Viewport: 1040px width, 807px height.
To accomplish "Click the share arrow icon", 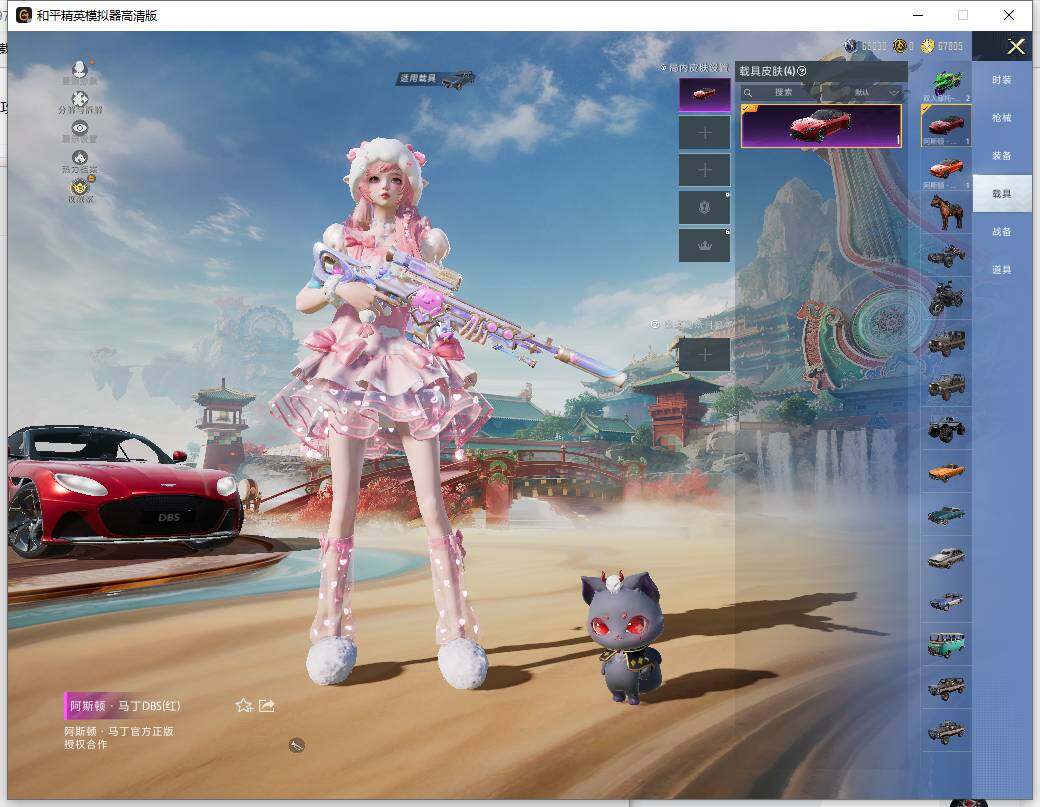I will coord(267,706).
